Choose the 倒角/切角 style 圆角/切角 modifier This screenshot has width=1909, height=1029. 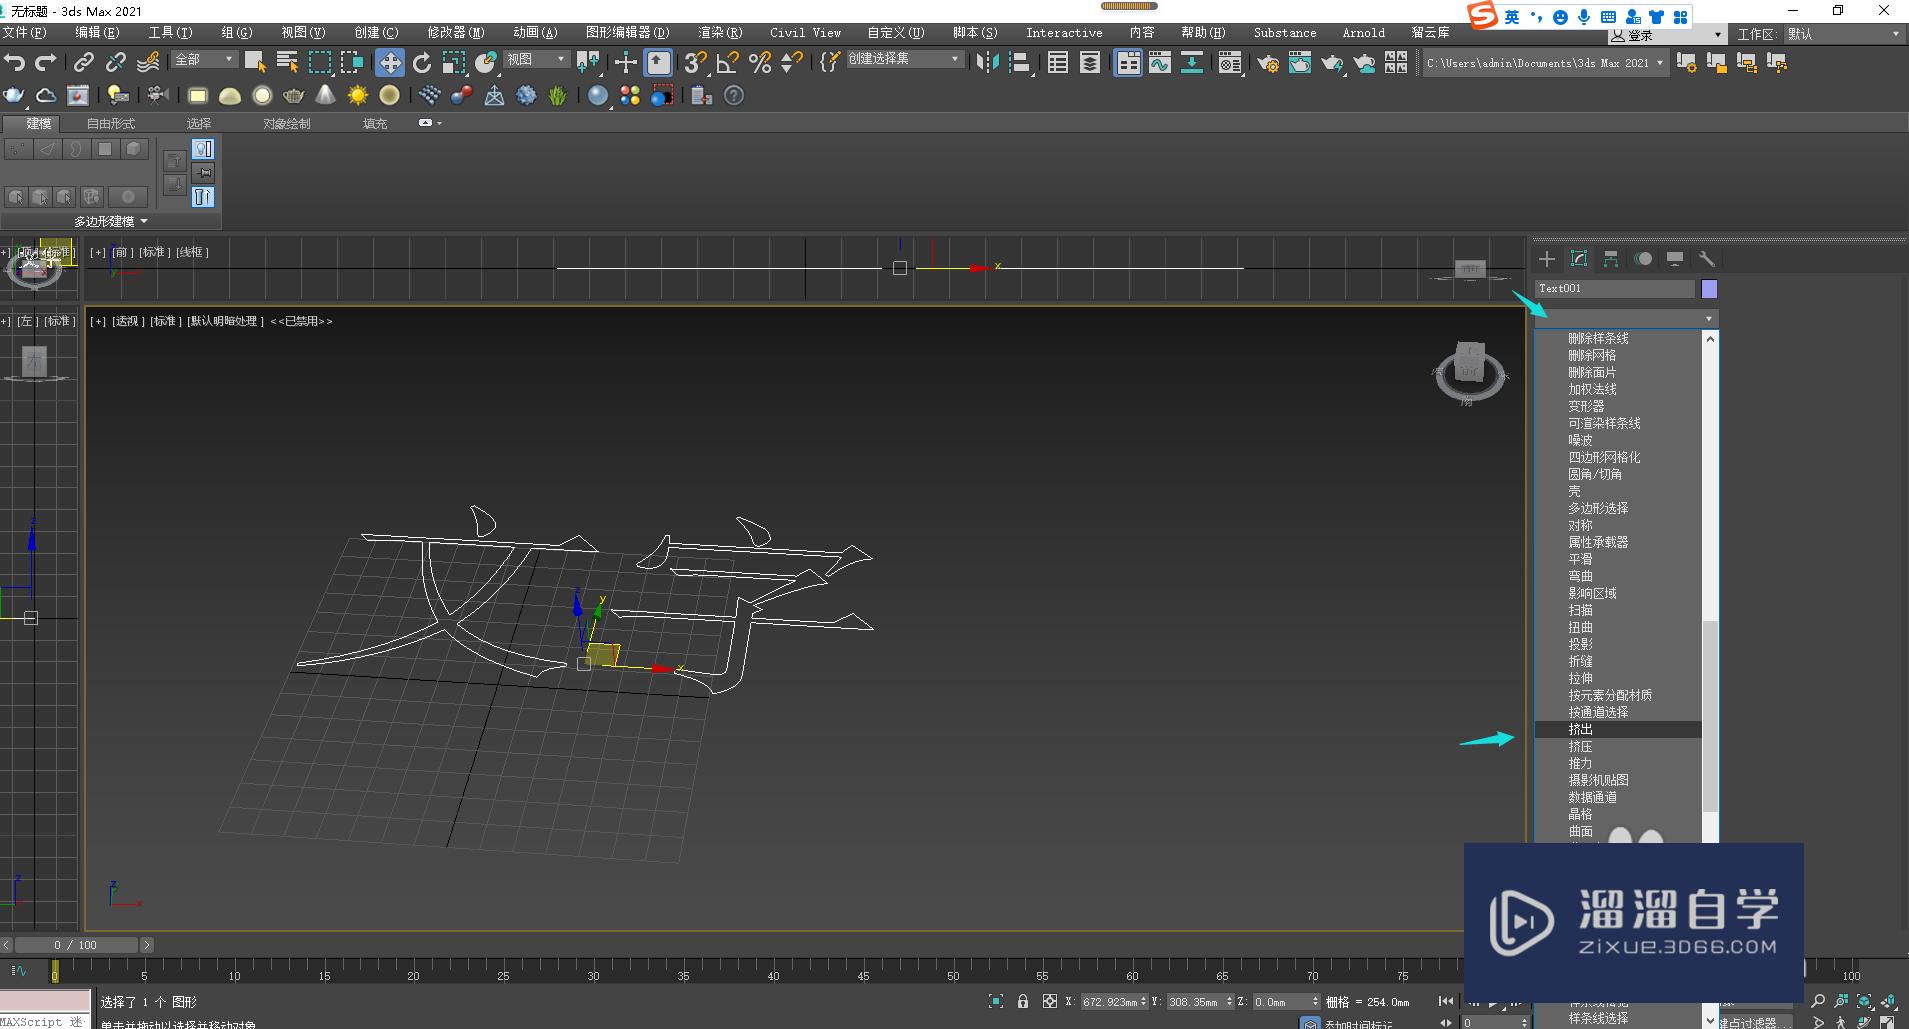(x=1618, y=475)
